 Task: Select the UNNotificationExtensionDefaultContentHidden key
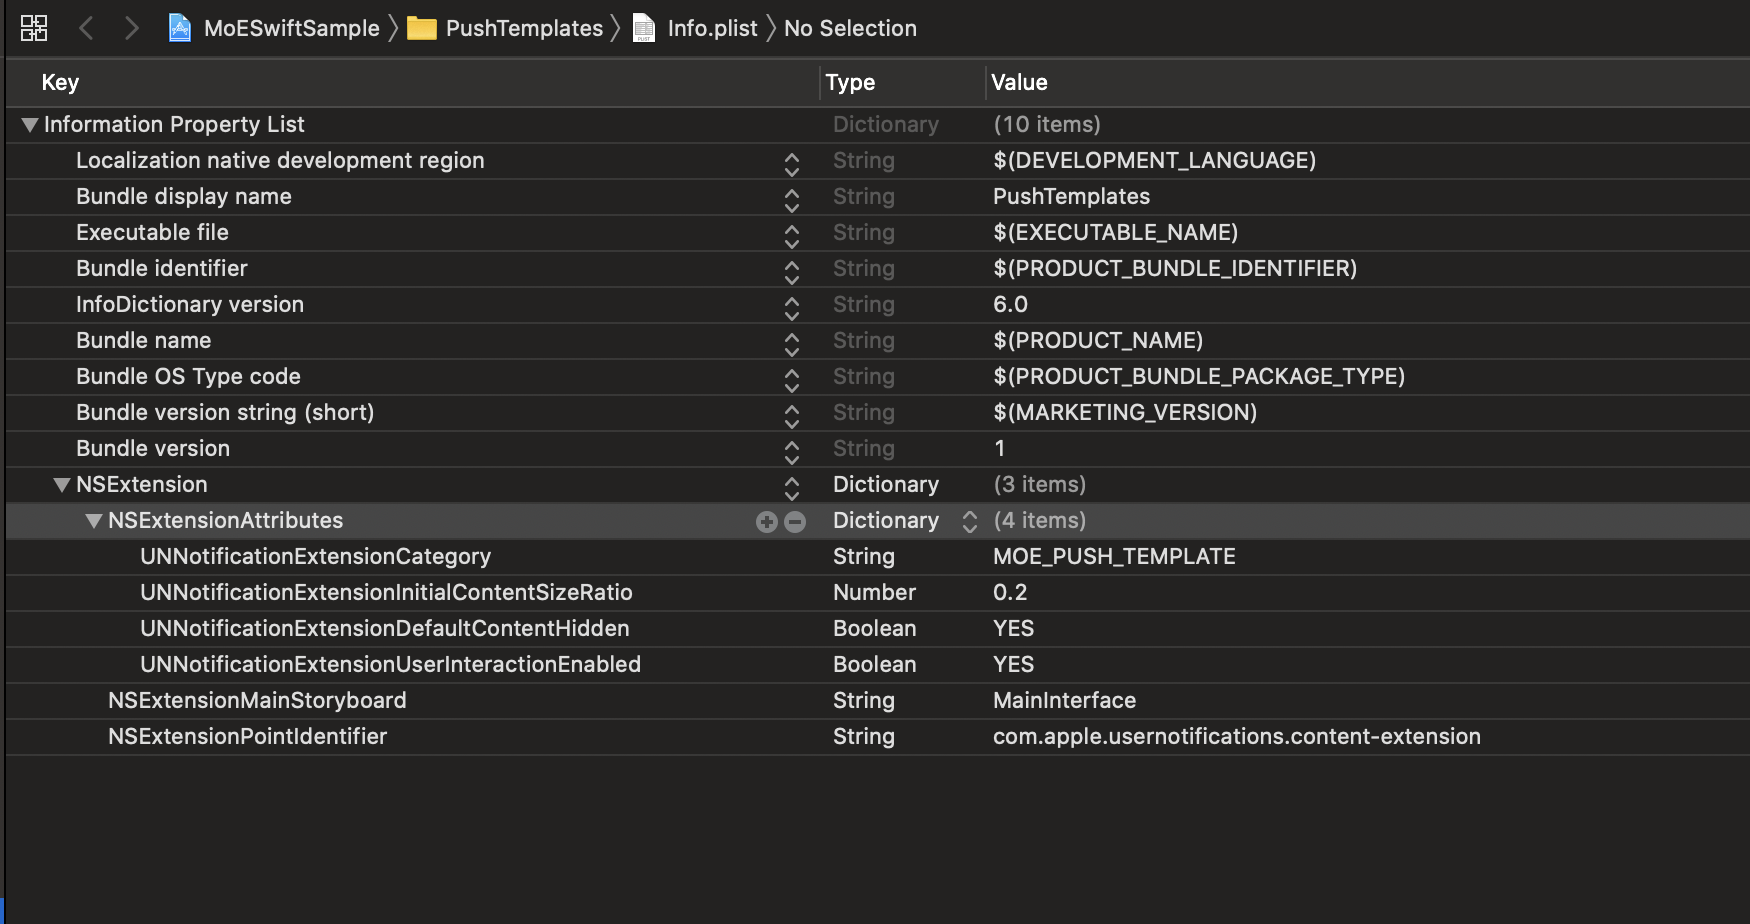pyautogui.click(x=385, y=629)
